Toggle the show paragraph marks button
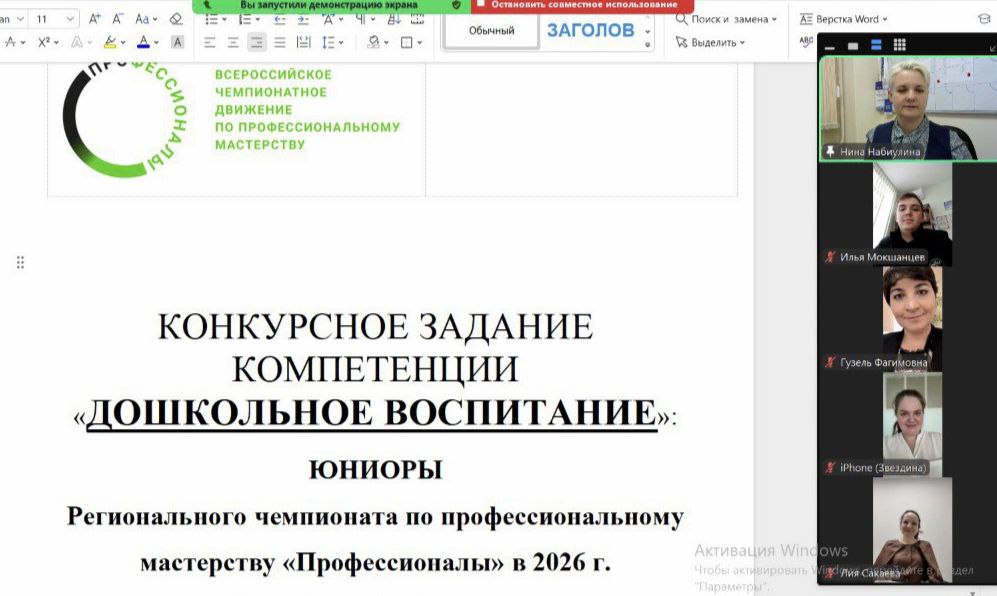This screenshot has width=997, height=596. [361, 19]
